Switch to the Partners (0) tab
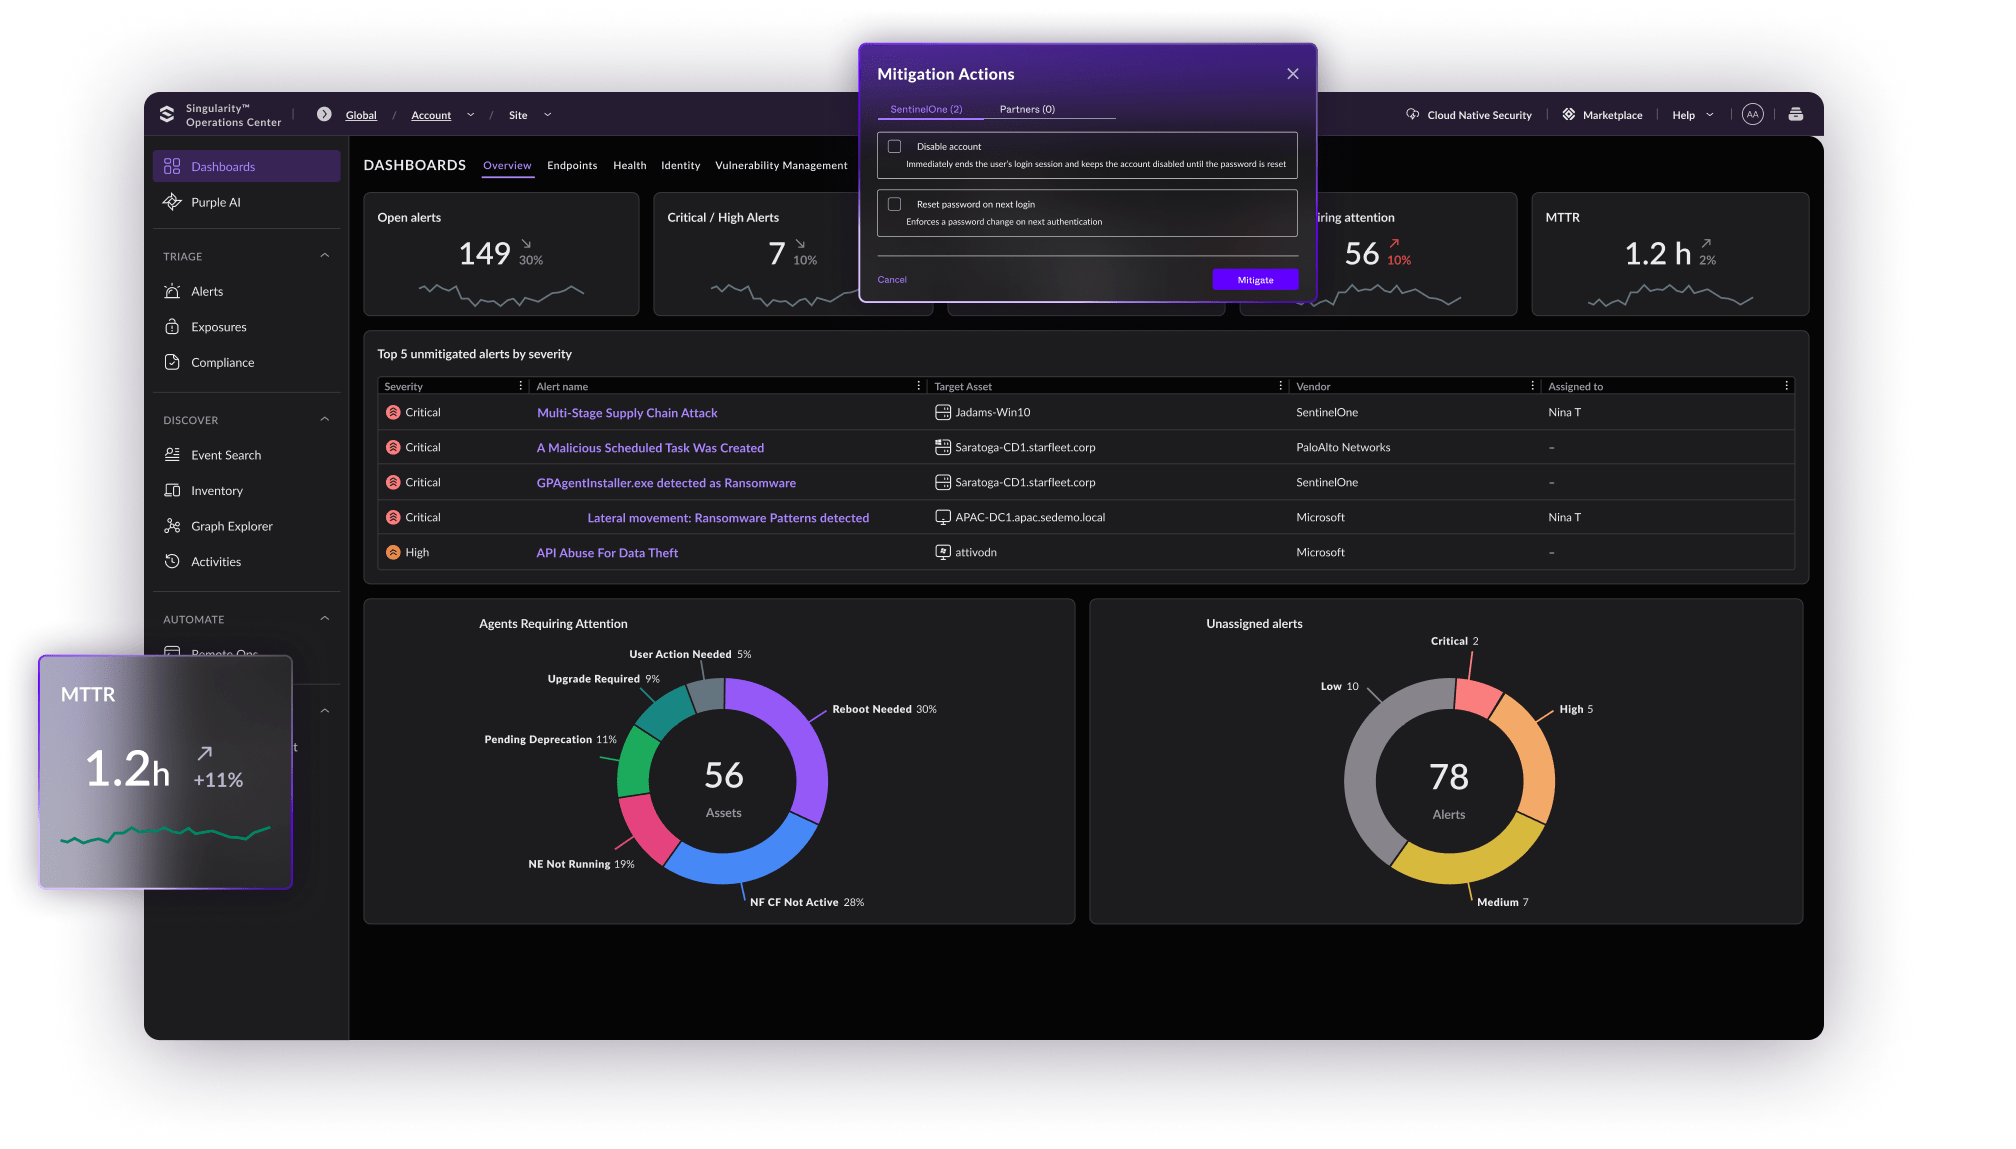Image resolution: width=2016 pixels, height=1149 pixels. coord(1027,109)
